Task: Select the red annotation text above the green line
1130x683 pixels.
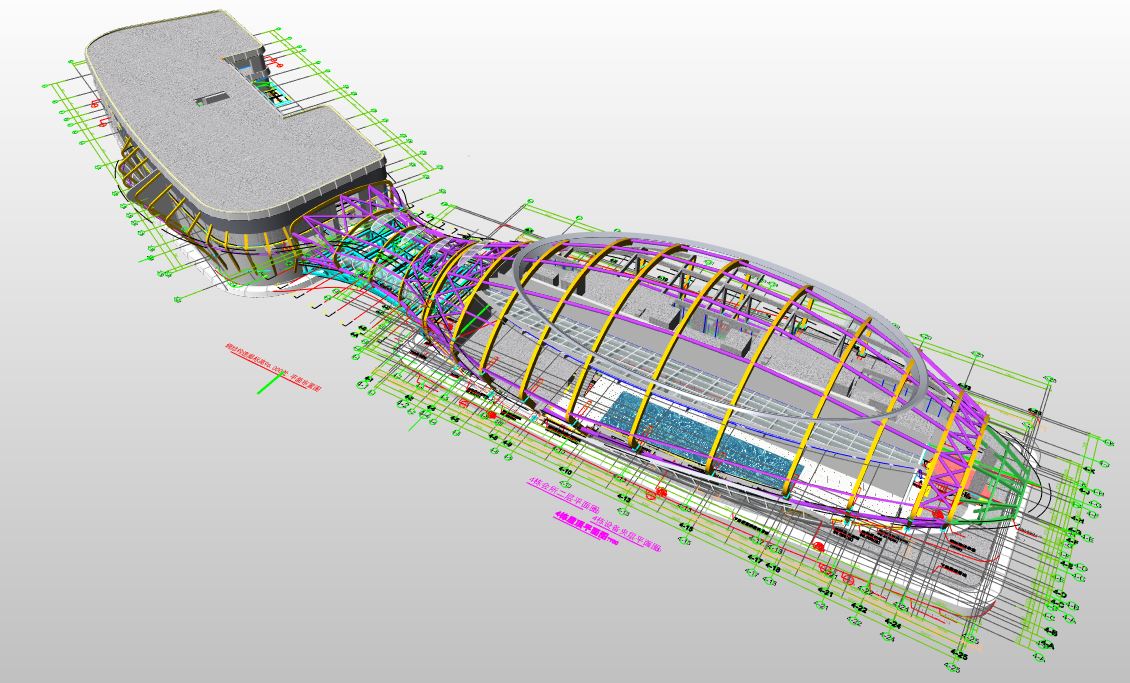Action: click(x=272, y=367)
